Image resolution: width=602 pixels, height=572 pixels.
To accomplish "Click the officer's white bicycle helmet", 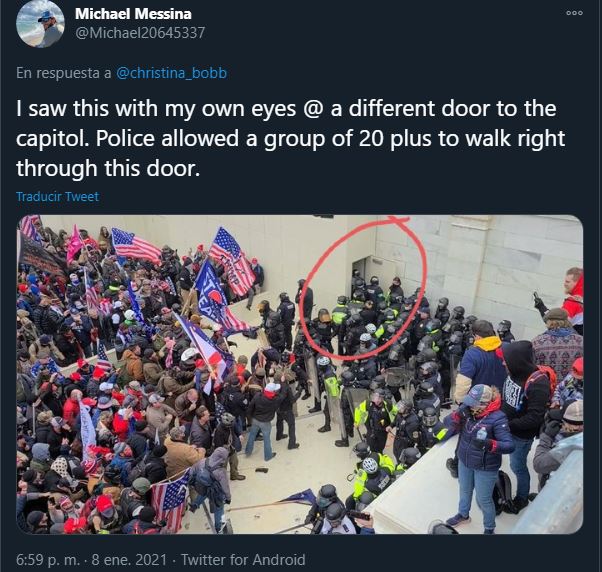I will [x=370, y=465].
